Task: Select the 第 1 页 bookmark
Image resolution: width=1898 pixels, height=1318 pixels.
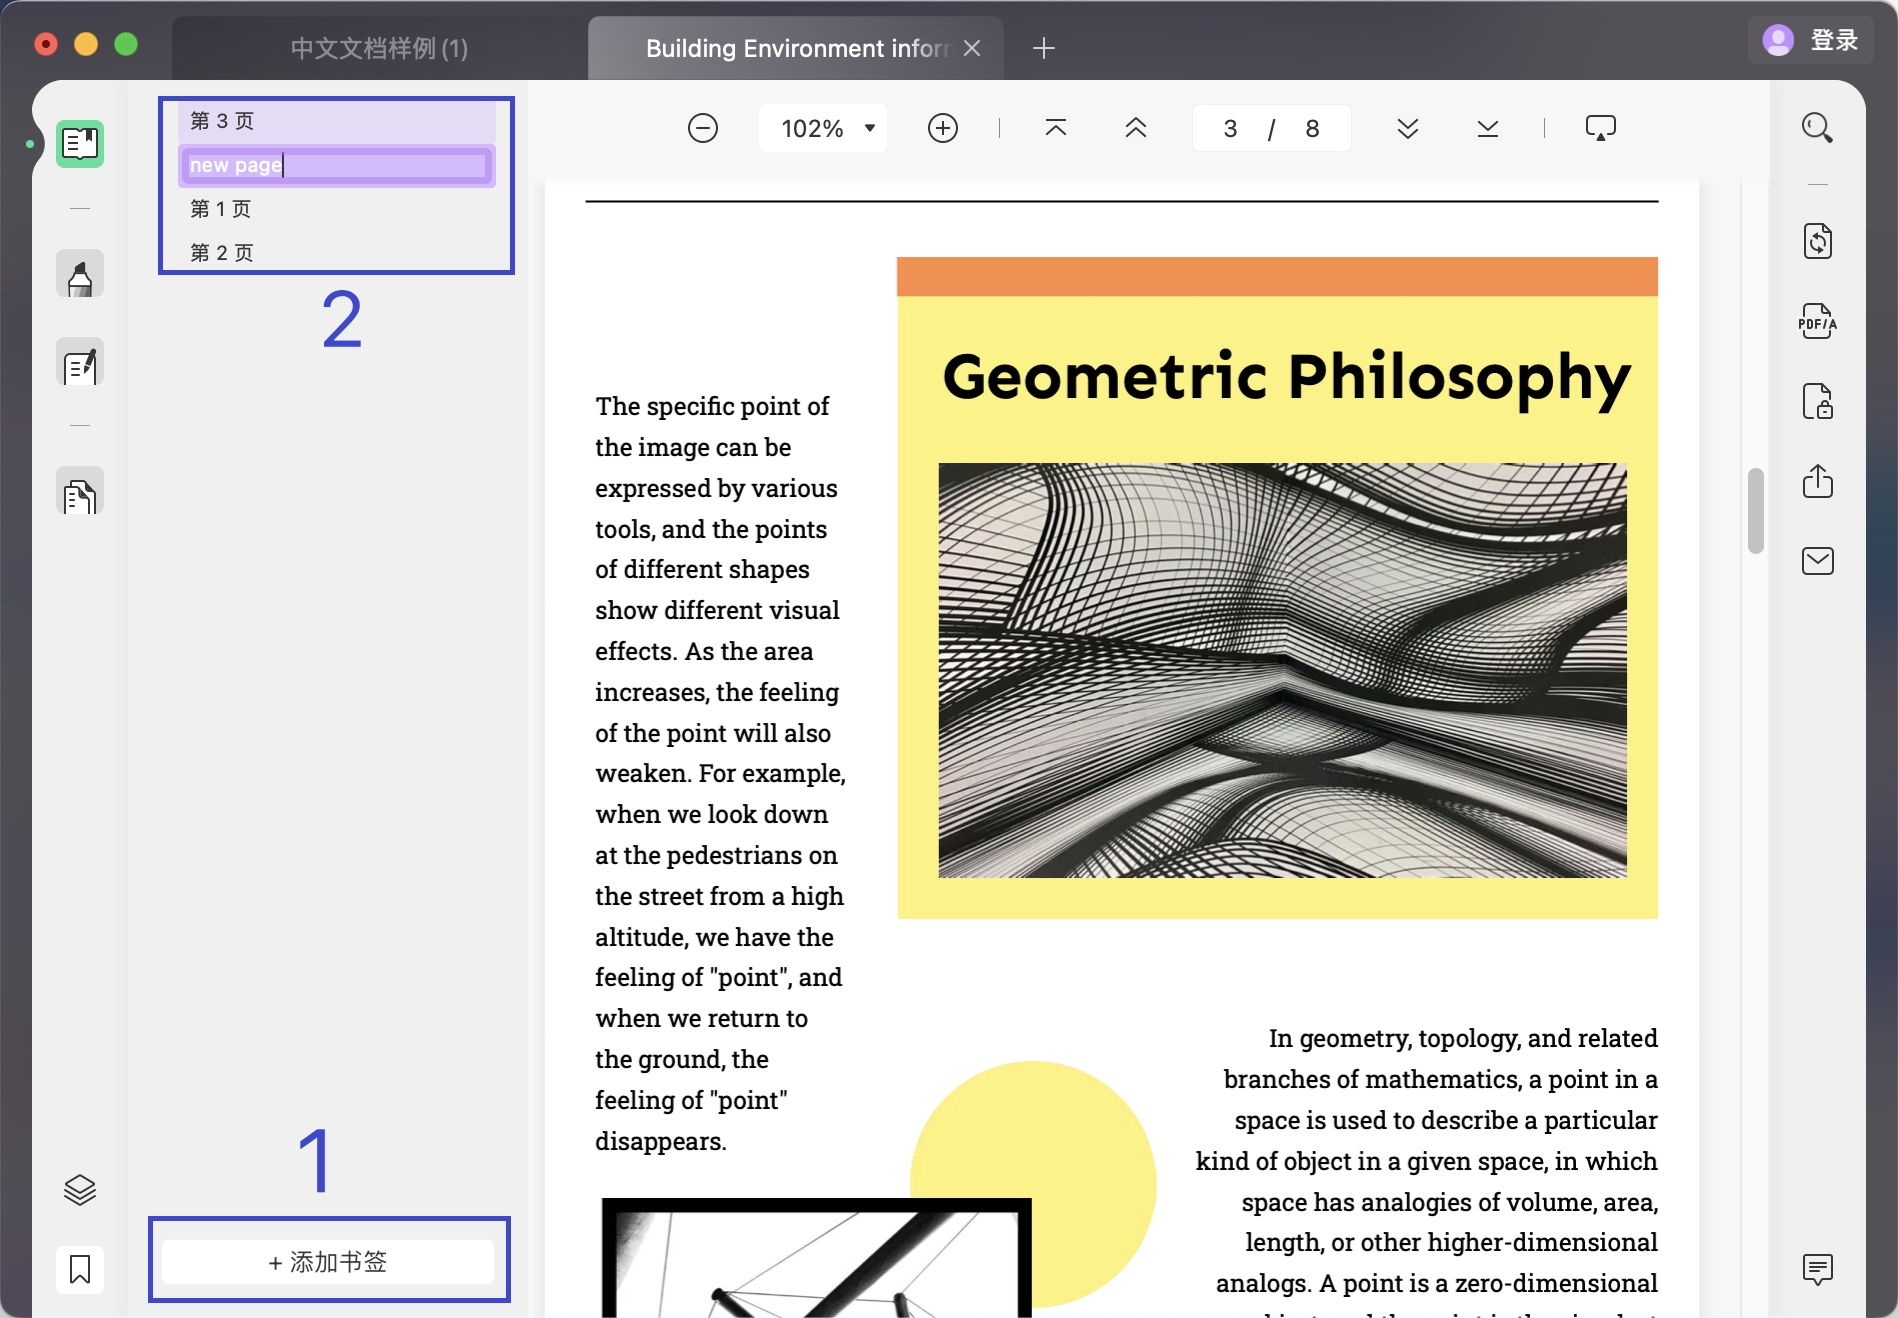Action: pyautogui.click(x=337, y=209)
